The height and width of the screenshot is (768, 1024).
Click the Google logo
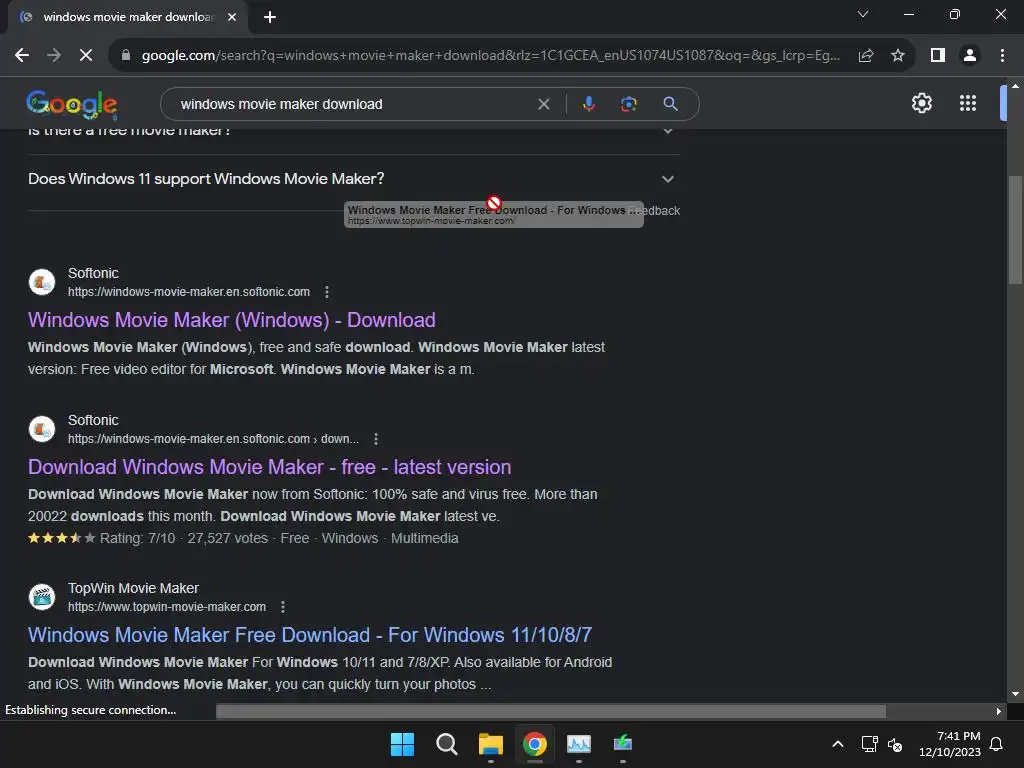[x=72, y=104]
